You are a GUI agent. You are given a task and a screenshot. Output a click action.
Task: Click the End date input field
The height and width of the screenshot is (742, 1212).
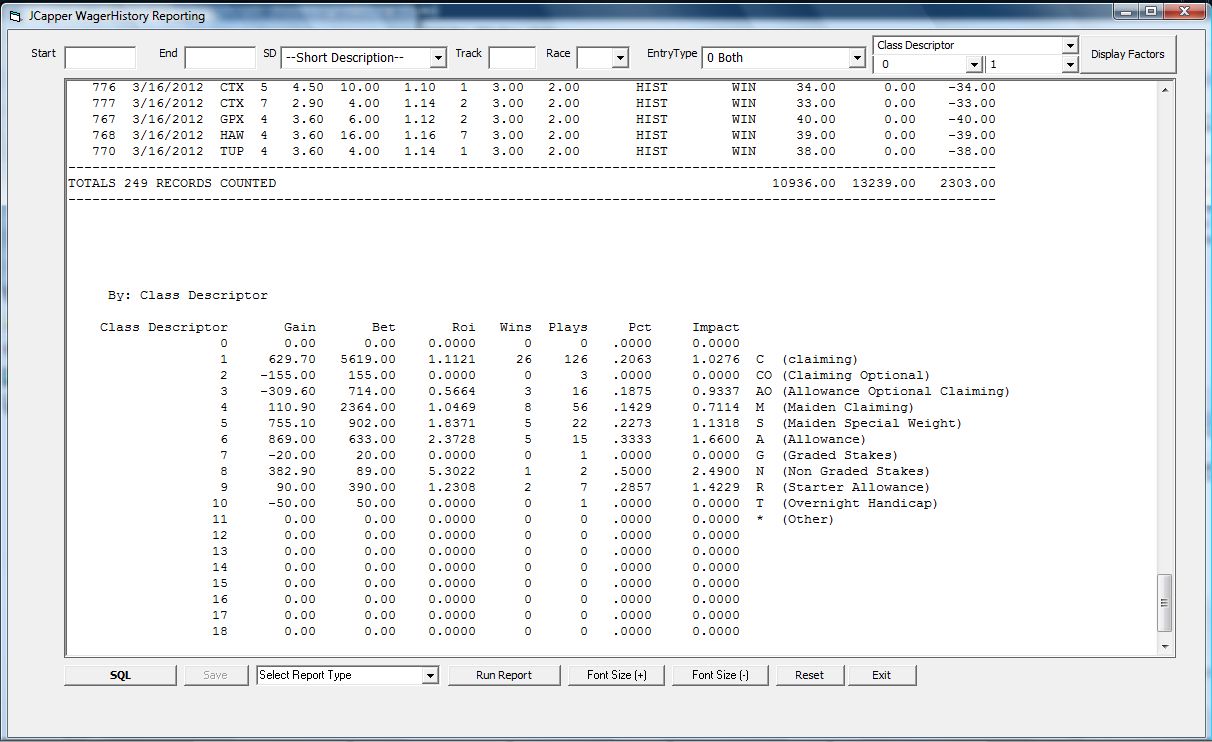click(x=220, y=57)
